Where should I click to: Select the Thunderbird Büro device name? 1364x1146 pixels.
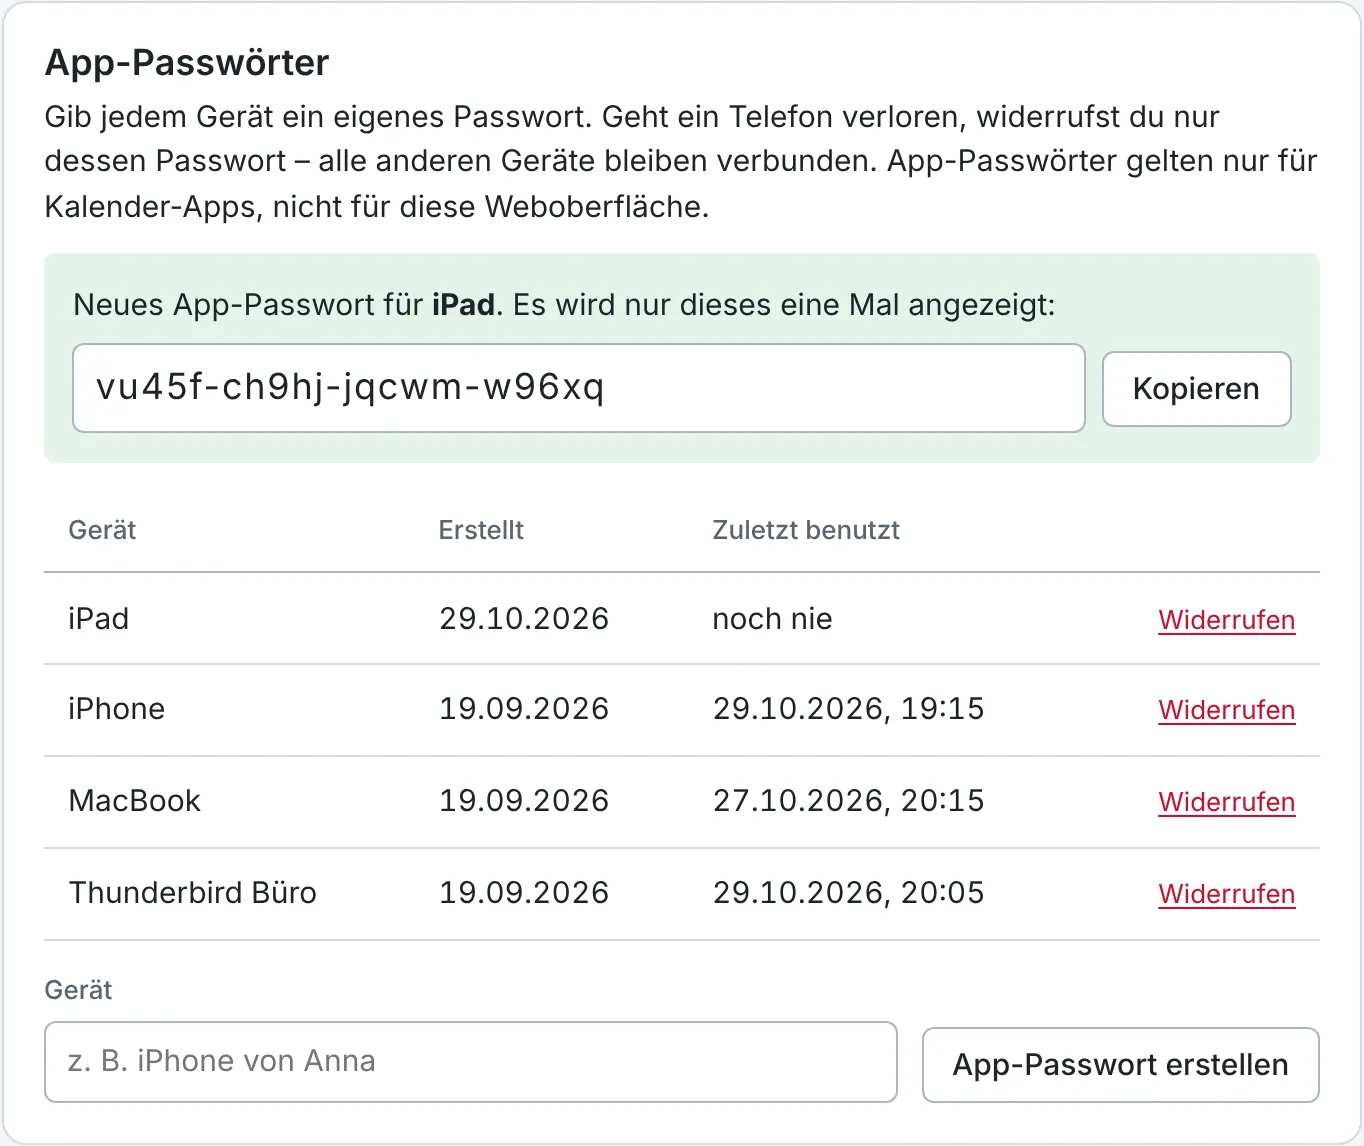click(193, 893)
